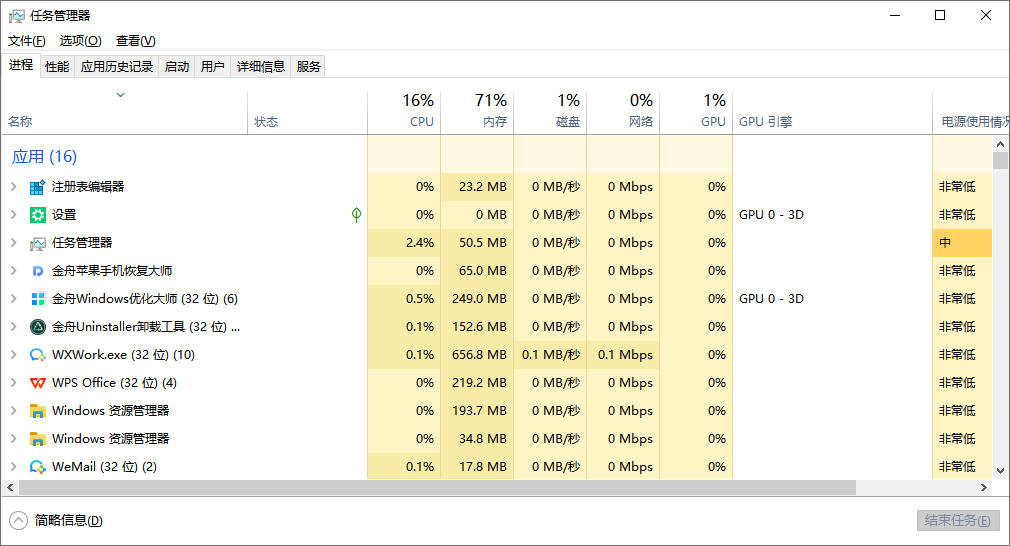Open the 选项(O) menu
The height and width of the screenshot is (546, 1010).
pyautogui.click(x=81, y=41)
